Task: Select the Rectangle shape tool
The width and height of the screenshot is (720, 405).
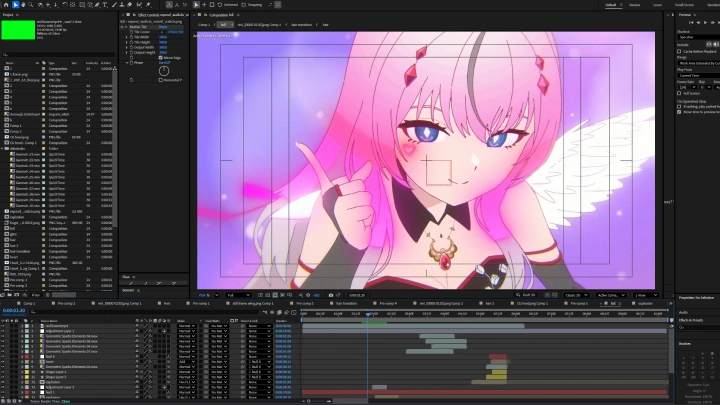Action: 82,5
